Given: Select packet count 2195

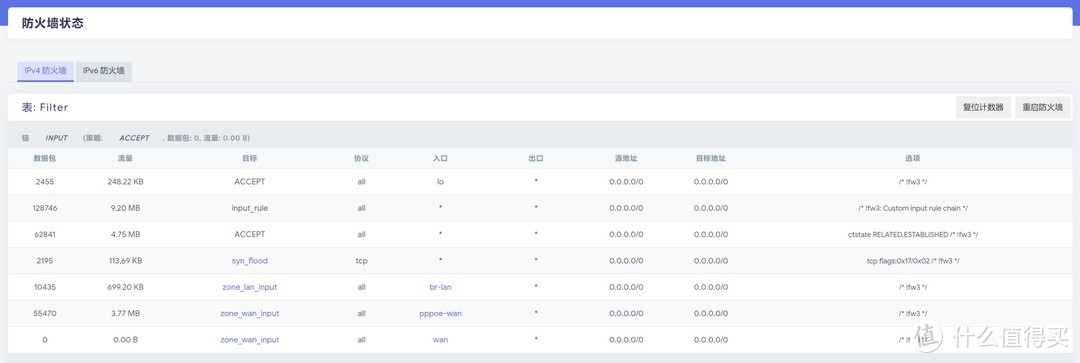Looking at the screenshot, I should click(44, 261).
